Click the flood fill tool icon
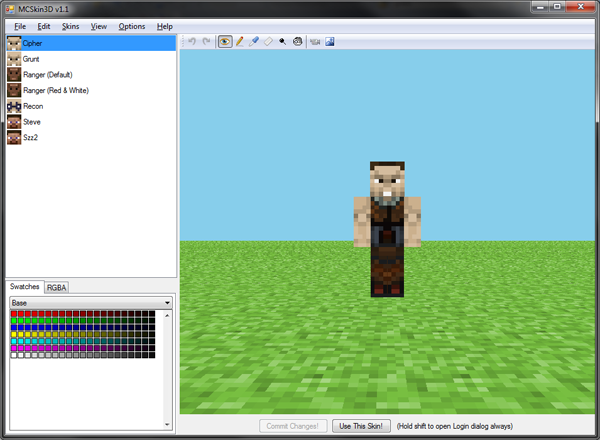600x440 pixels. point(298,42)
